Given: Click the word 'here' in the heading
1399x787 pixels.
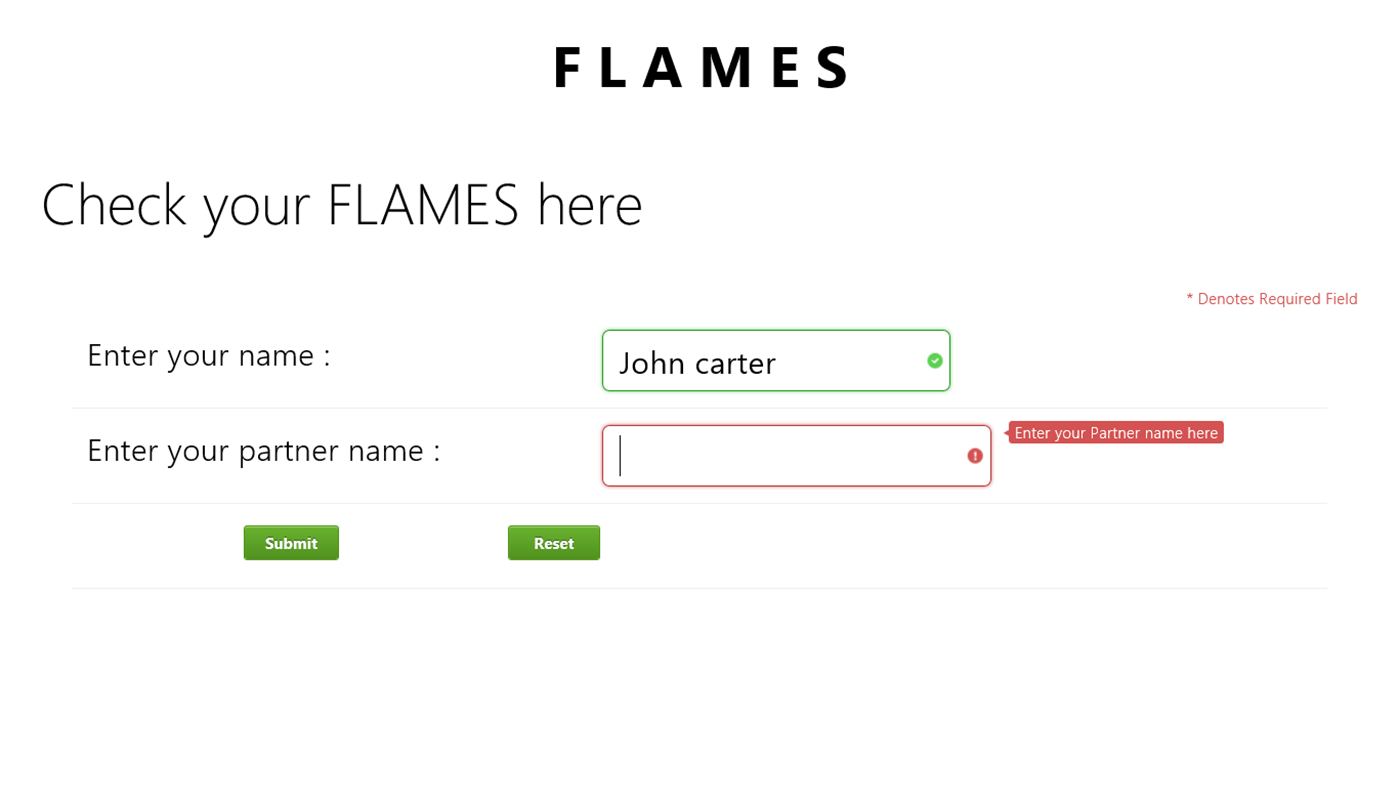Looking at the screenshot, I should coord(589,205).
